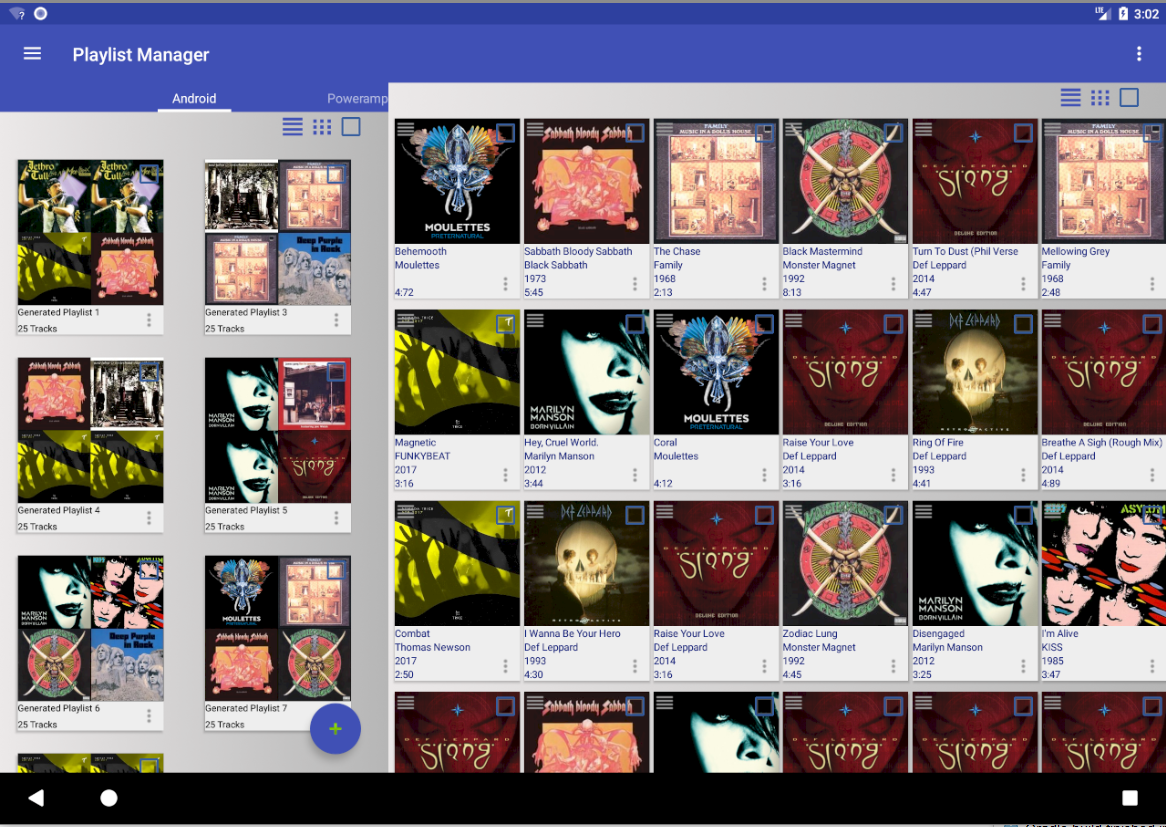Tap the I'm Alive KISS album art
1166x827 pixels.
click(x=1104, y=563)
